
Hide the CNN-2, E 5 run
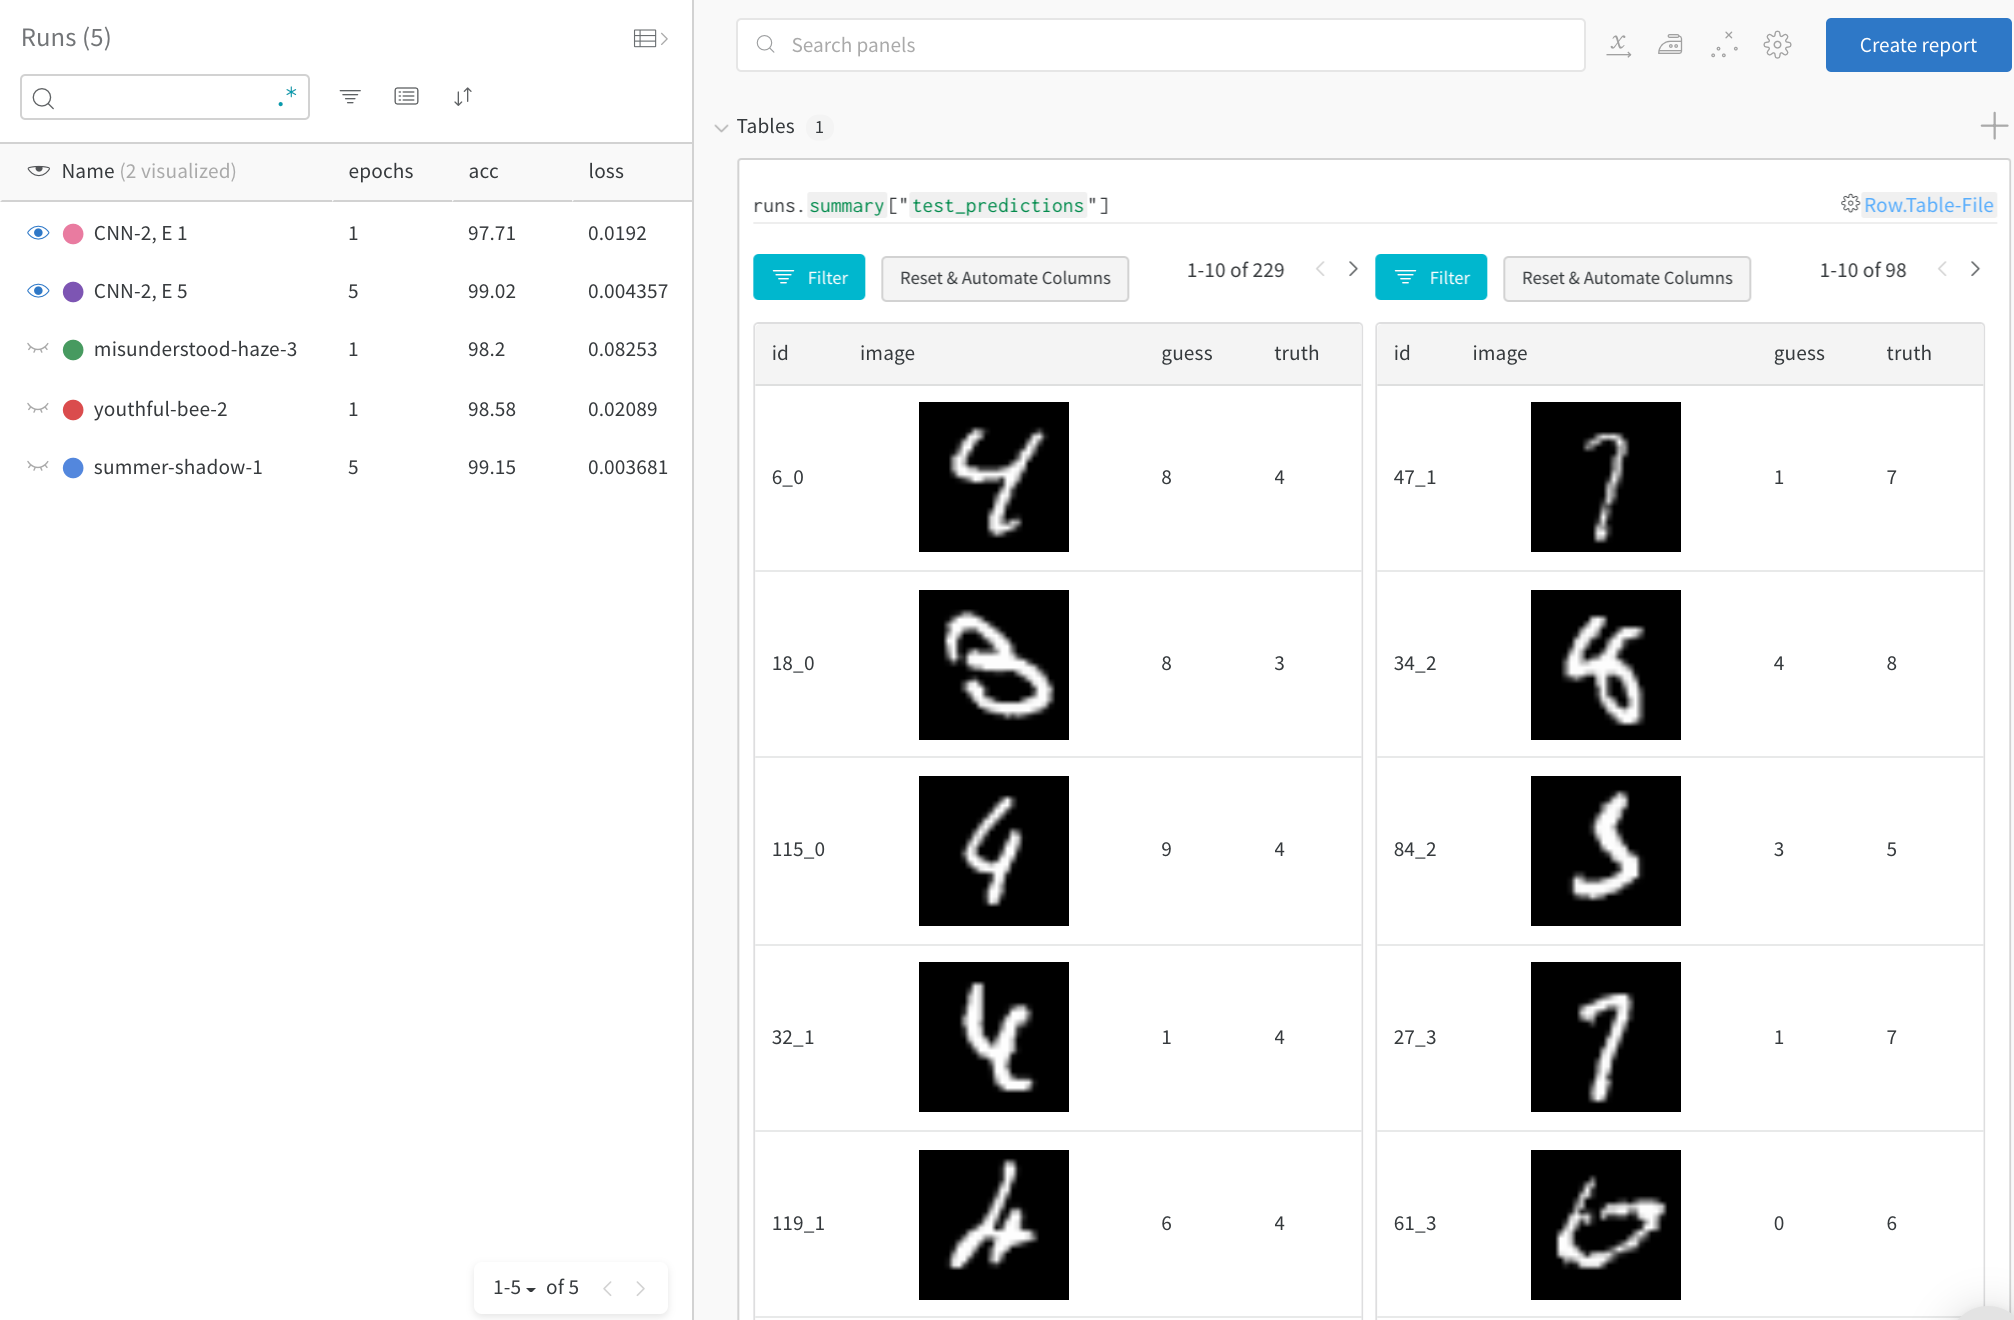coord(38,291)
